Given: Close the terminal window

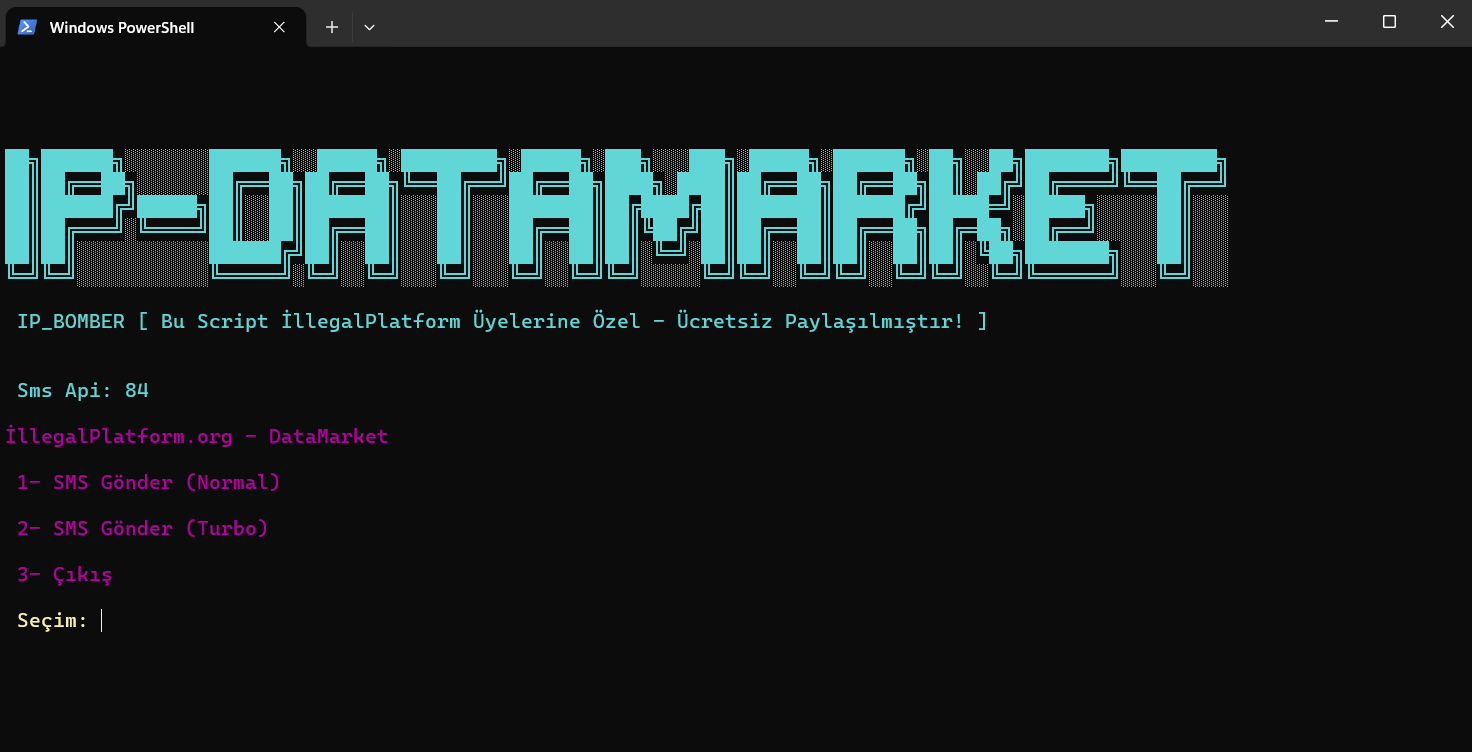Looking at the screenshot, I should point(1446,22).
